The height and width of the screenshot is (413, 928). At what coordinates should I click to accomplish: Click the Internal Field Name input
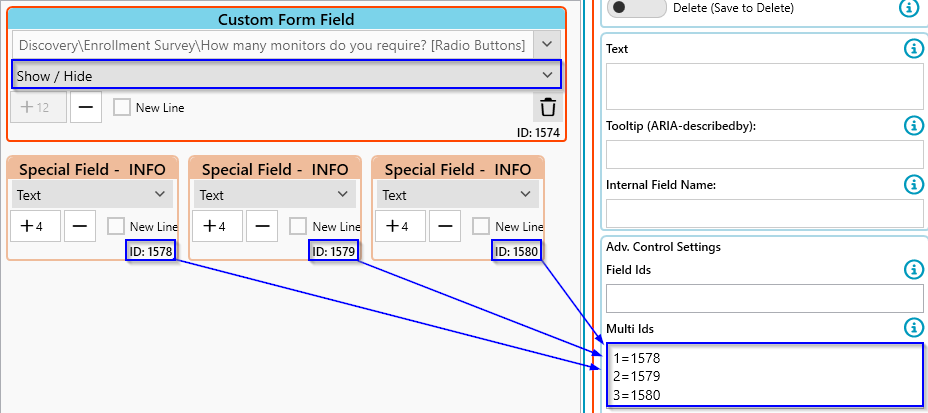pos(765,213)
